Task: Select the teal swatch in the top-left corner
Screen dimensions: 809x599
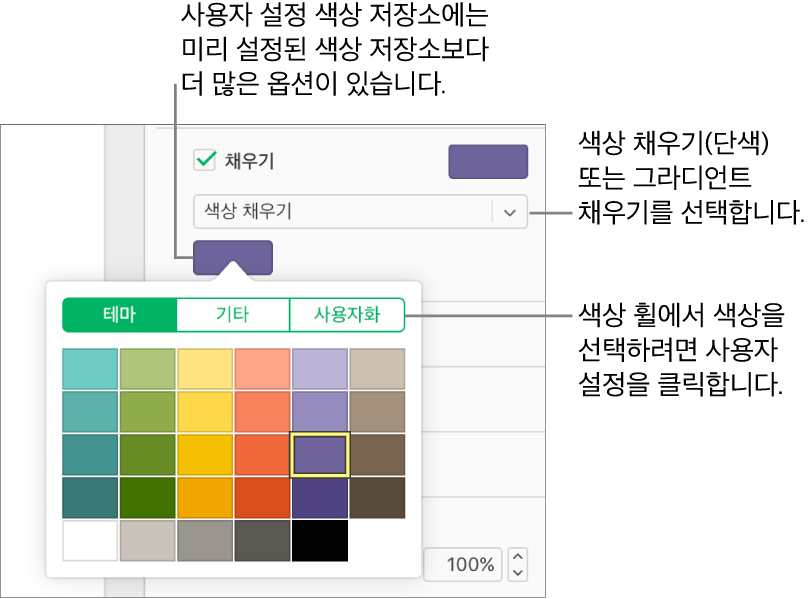Action: click(x=89, y=368)
